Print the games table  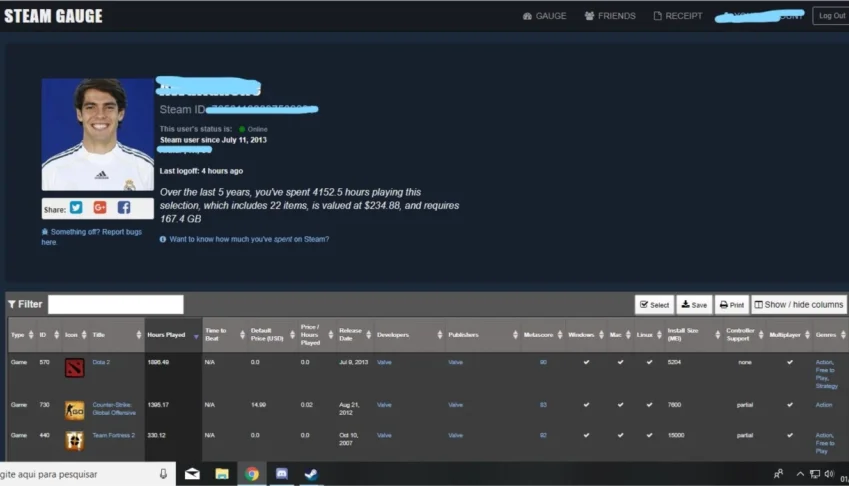point(732,305)
